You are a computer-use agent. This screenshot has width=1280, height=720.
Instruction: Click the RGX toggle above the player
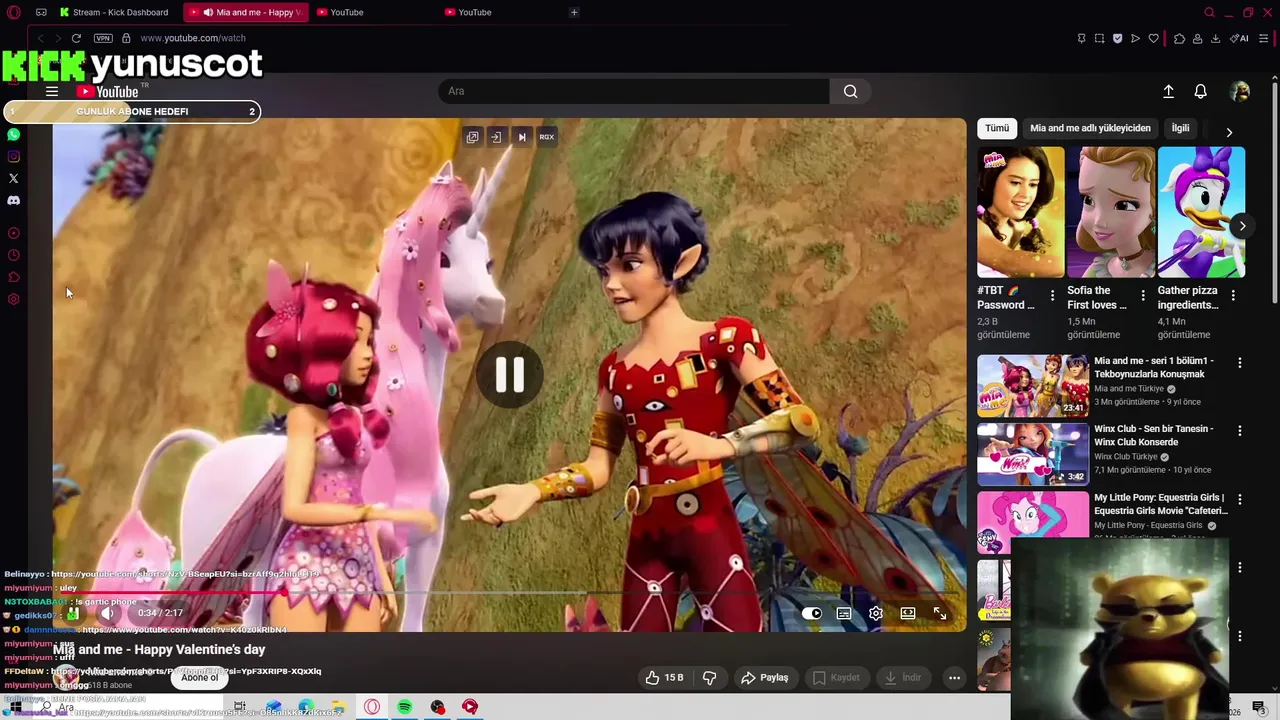[546, 137]
